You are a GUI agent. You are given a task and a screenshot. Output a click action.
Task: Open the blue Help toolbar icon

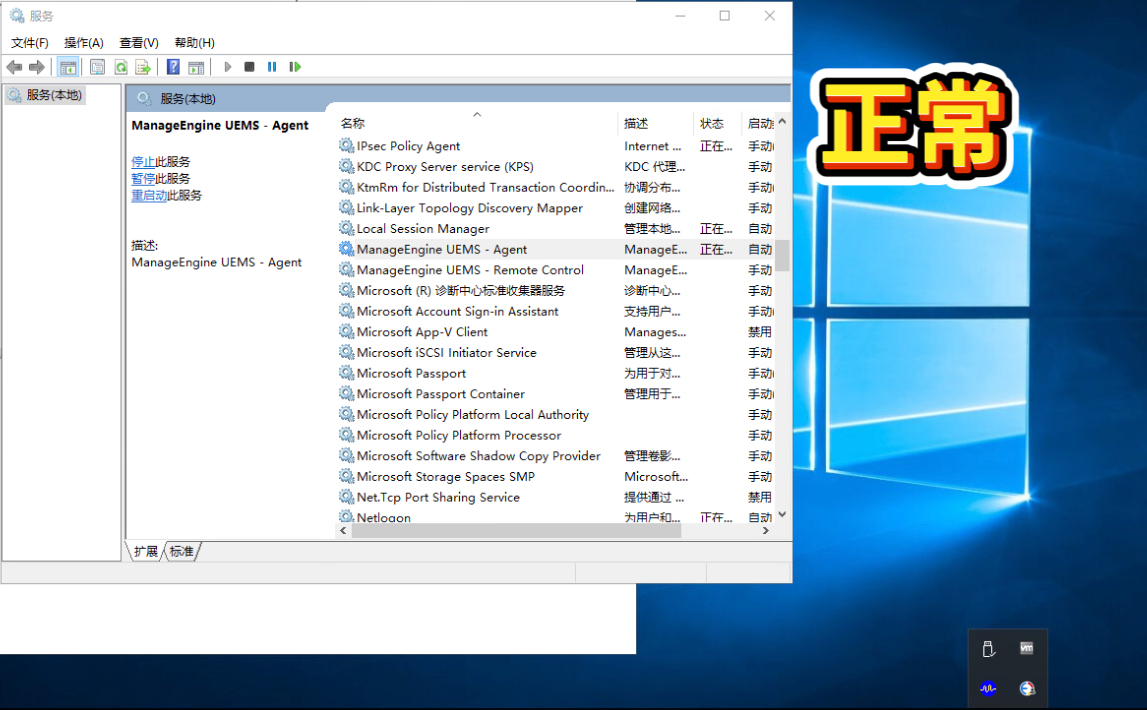coord(173,67)
